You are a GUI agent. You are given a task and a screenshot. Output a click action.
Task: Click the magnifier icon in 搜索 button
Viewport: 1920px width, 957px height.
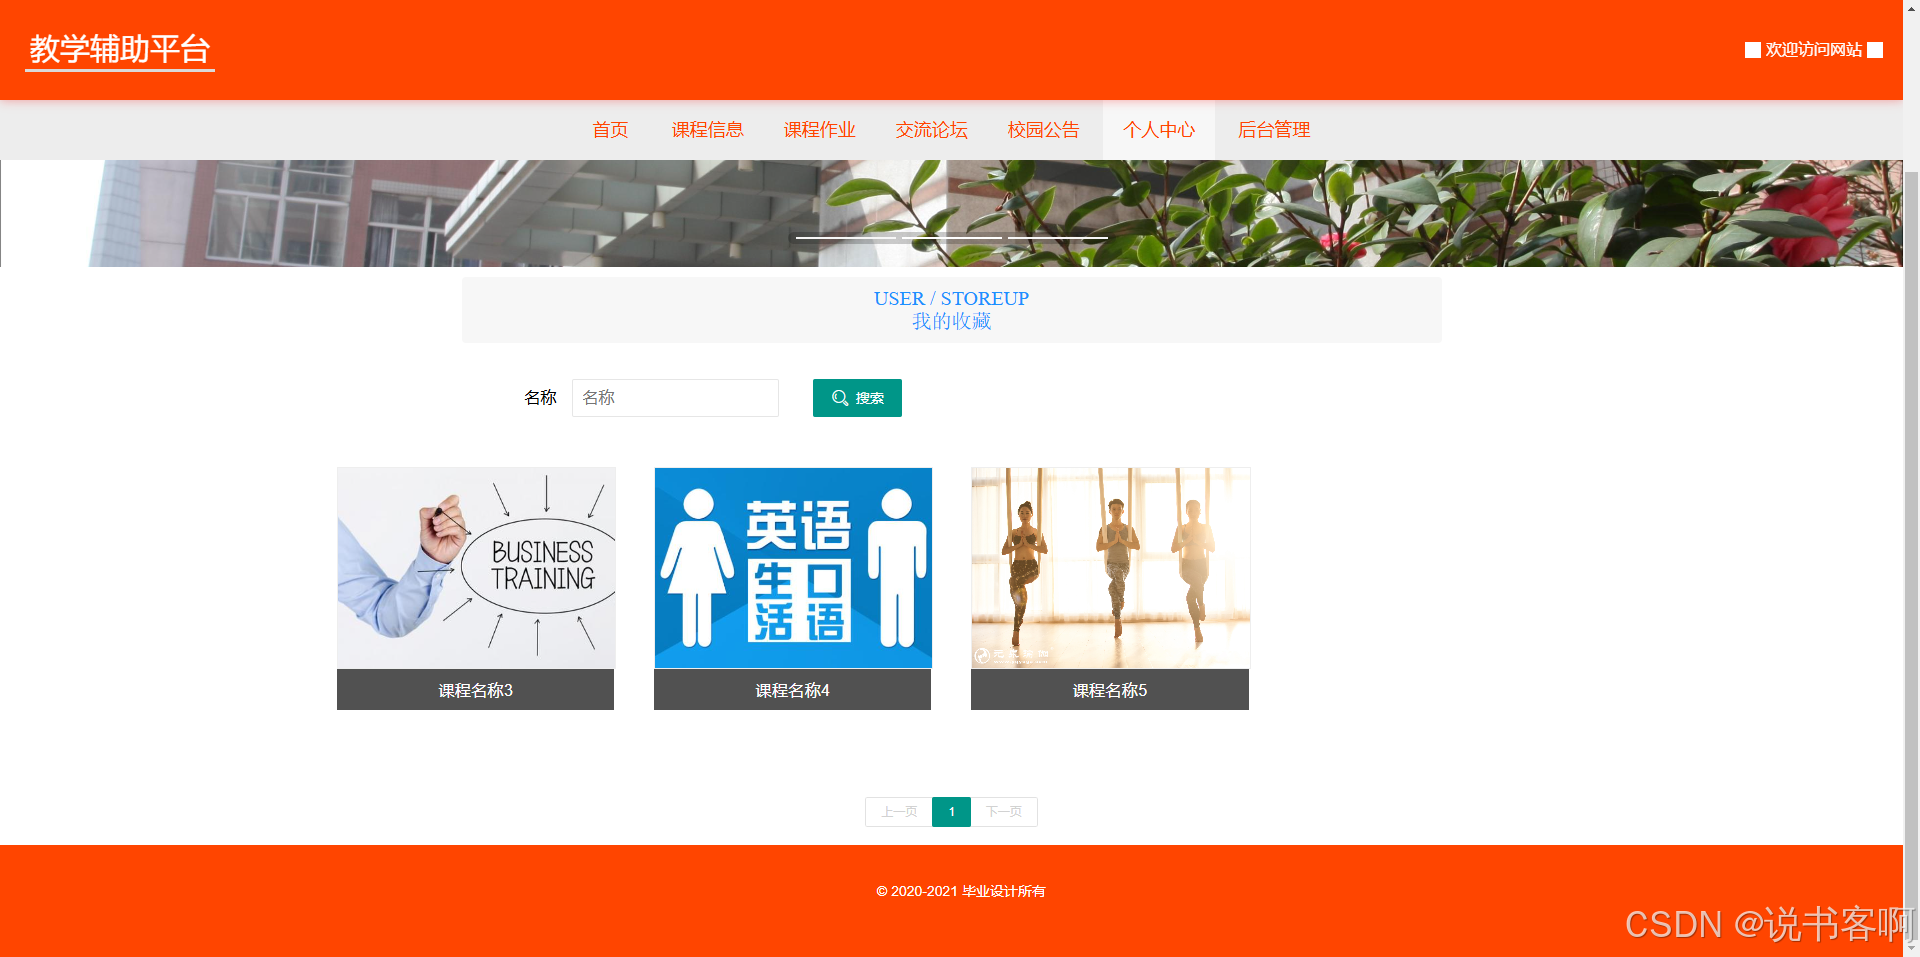(x=840, y=398)
